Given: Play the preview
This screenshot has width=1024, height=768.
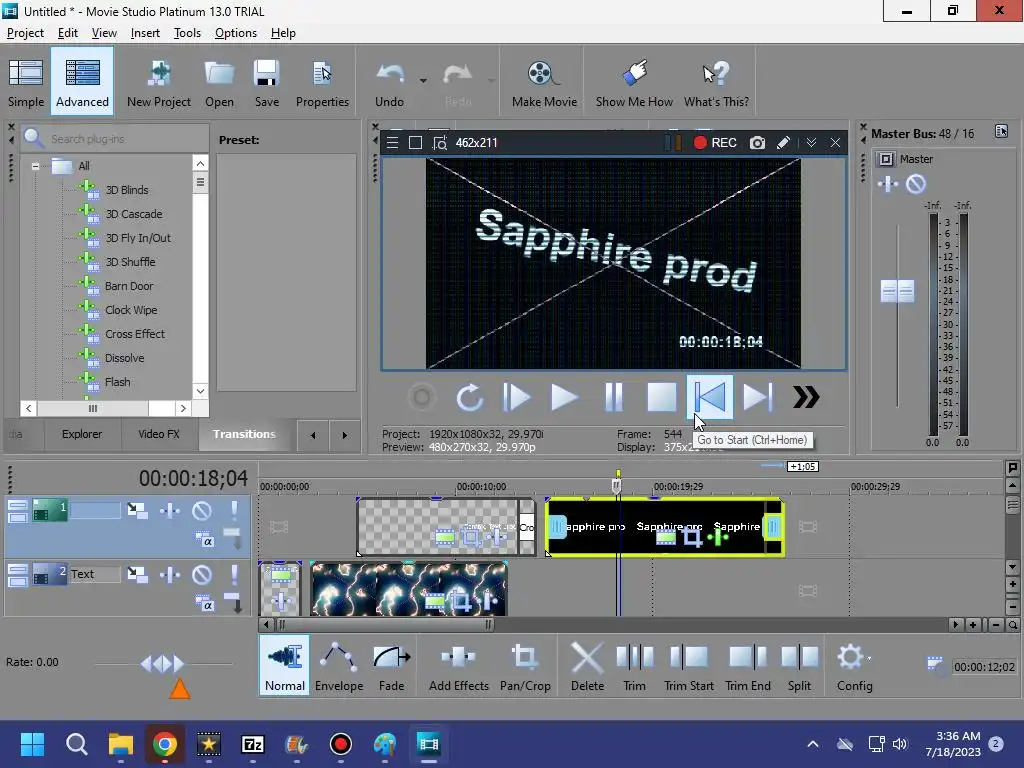Looking at the screenshot, I should tap(564, 397).
